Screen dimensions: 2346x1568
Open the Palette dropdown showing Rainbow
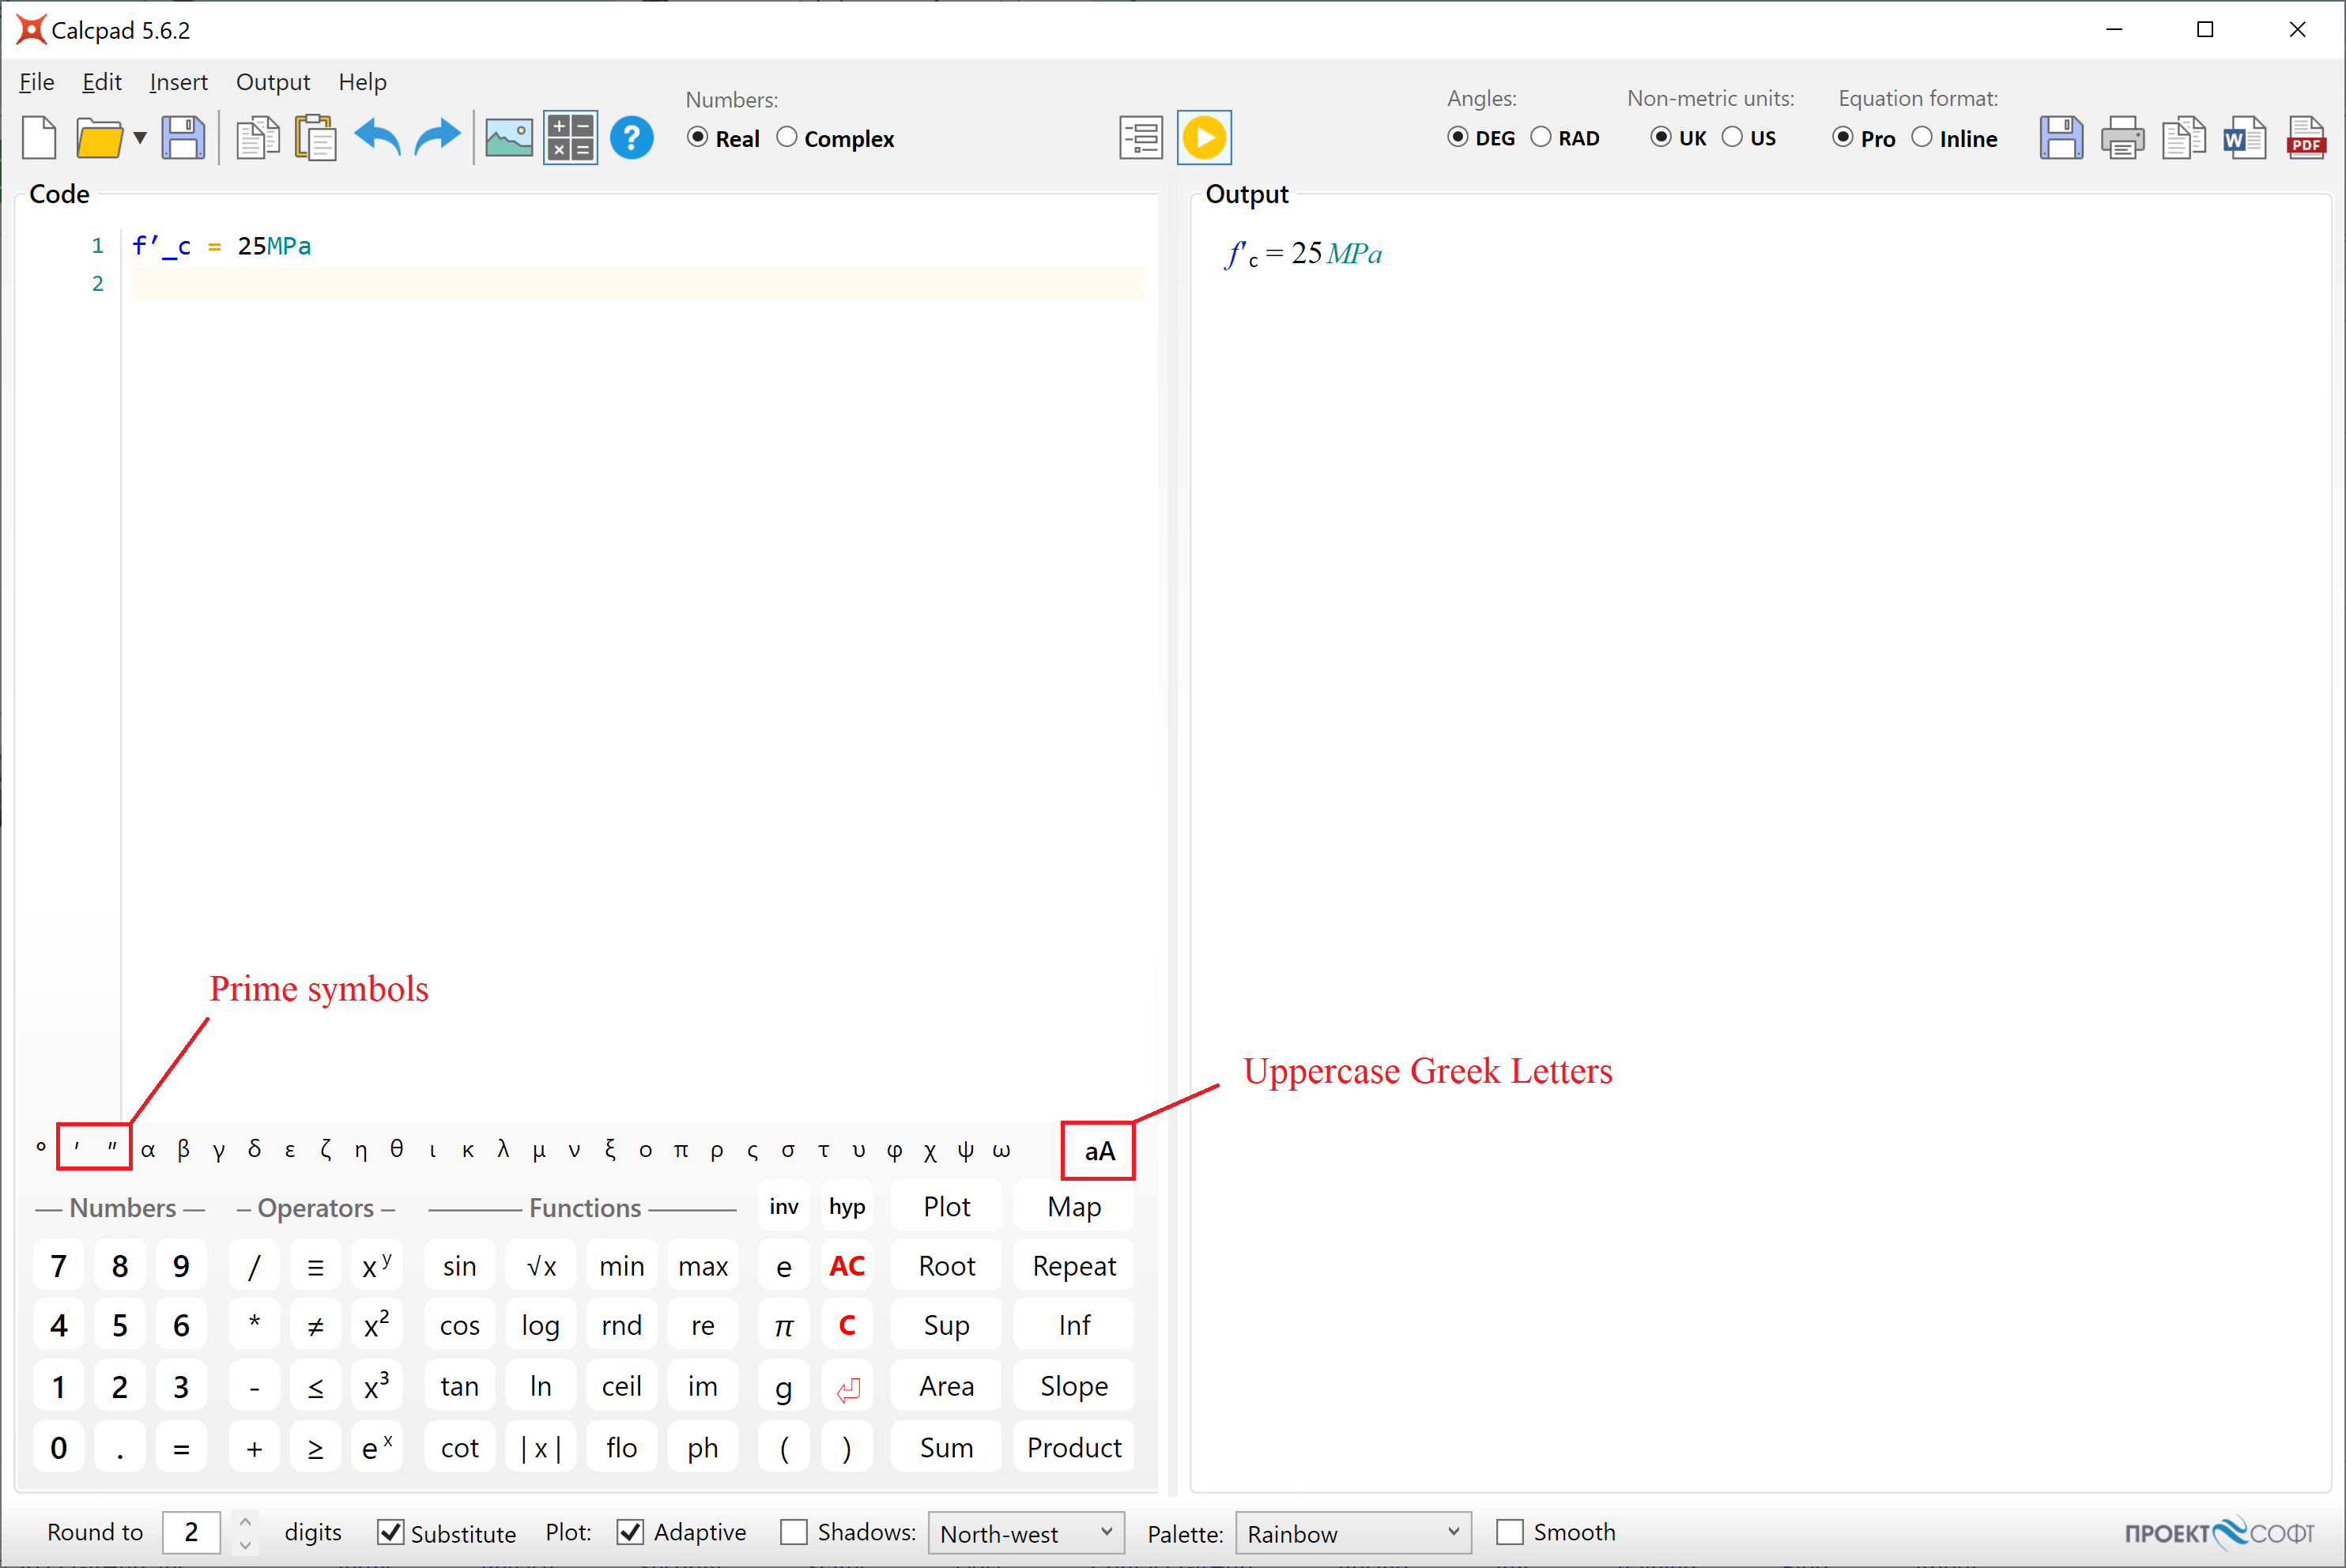(x=1353, y=1532)
